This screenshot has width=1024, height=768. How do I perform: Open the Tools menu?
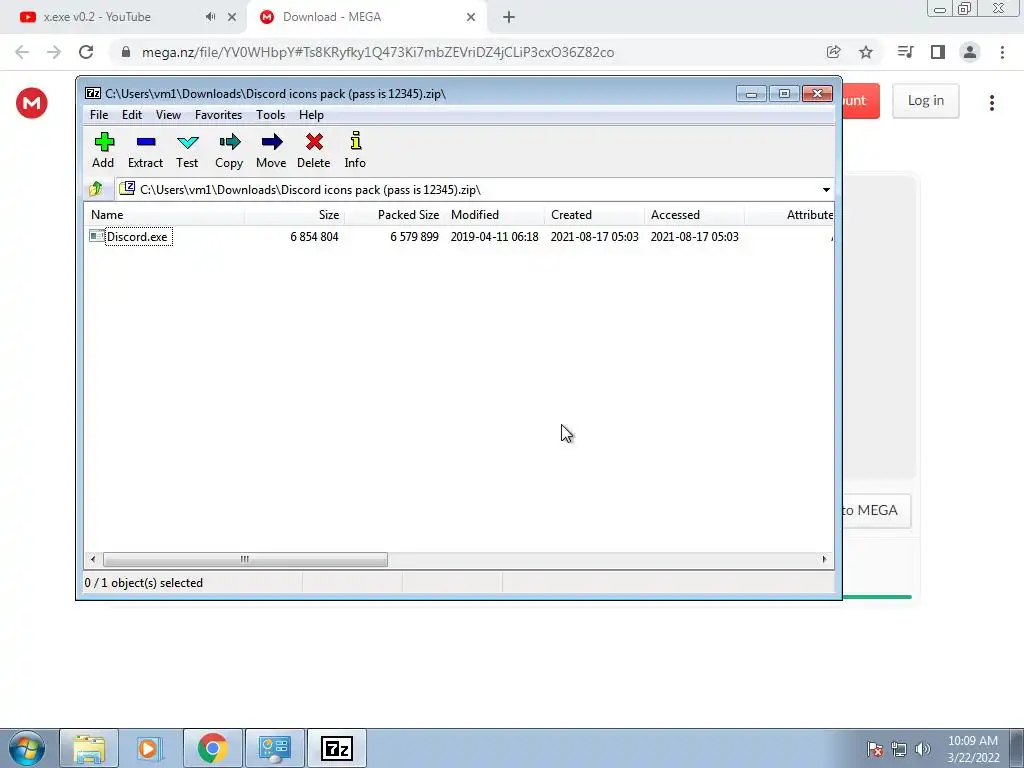click(270, 115)
